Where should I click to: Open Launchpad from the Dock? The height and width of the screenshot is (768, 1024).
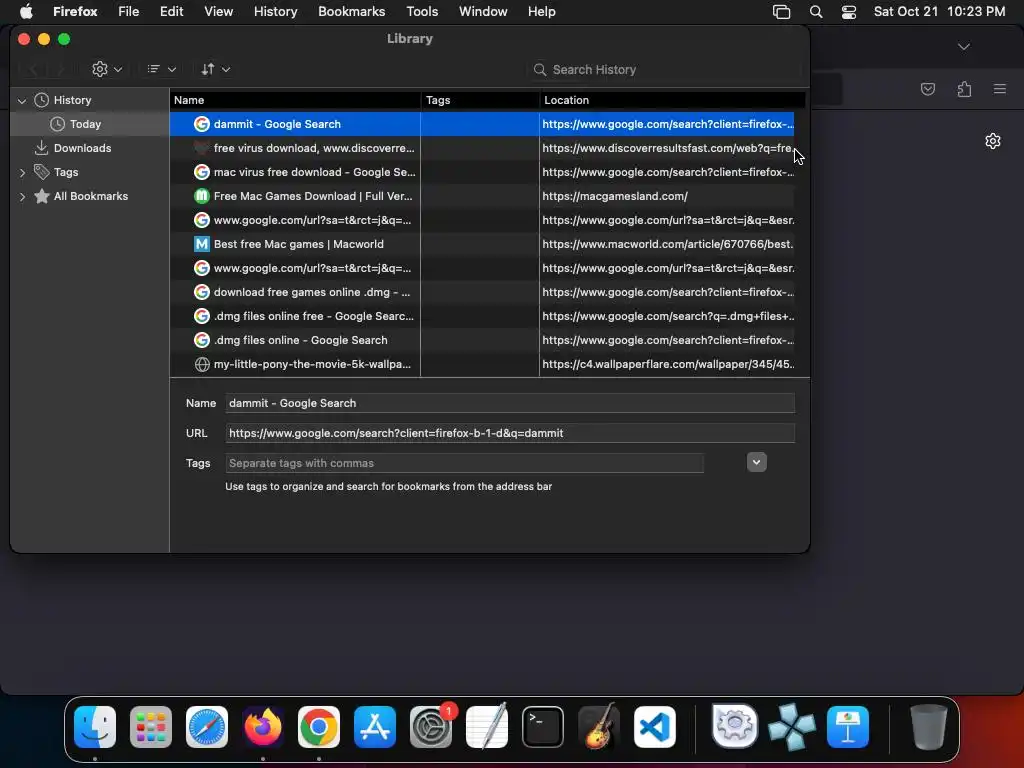coord(151,727)
